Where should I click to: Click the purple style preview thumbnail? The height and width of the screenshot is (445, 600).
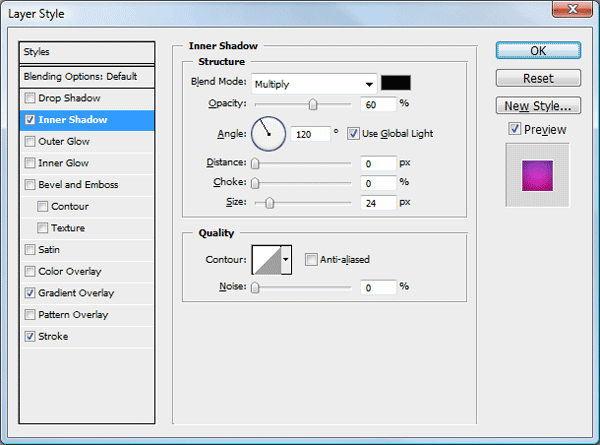(x=537, y=176)
